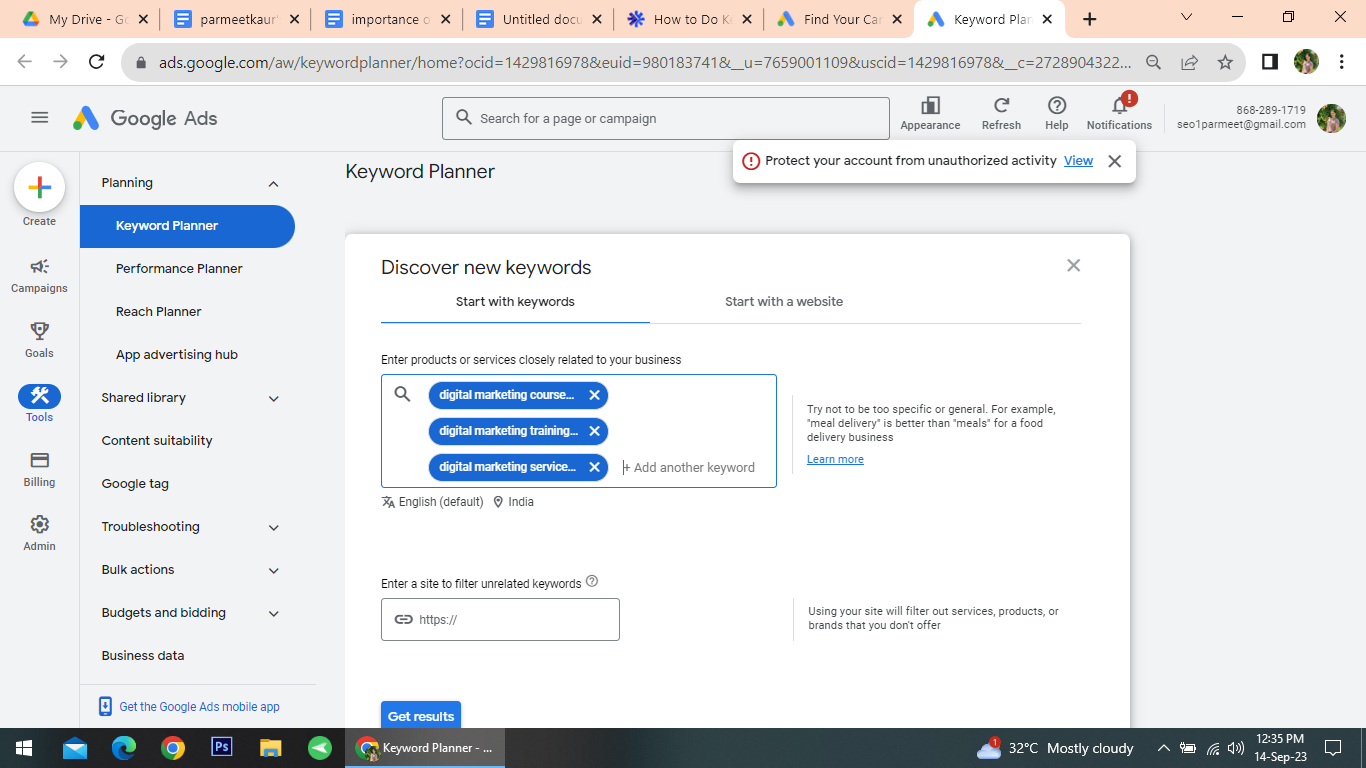The height and width of the screenshot is (768, 1366).
Task: Click the Search for a page or campaign box
Action: tap(665, 118)
